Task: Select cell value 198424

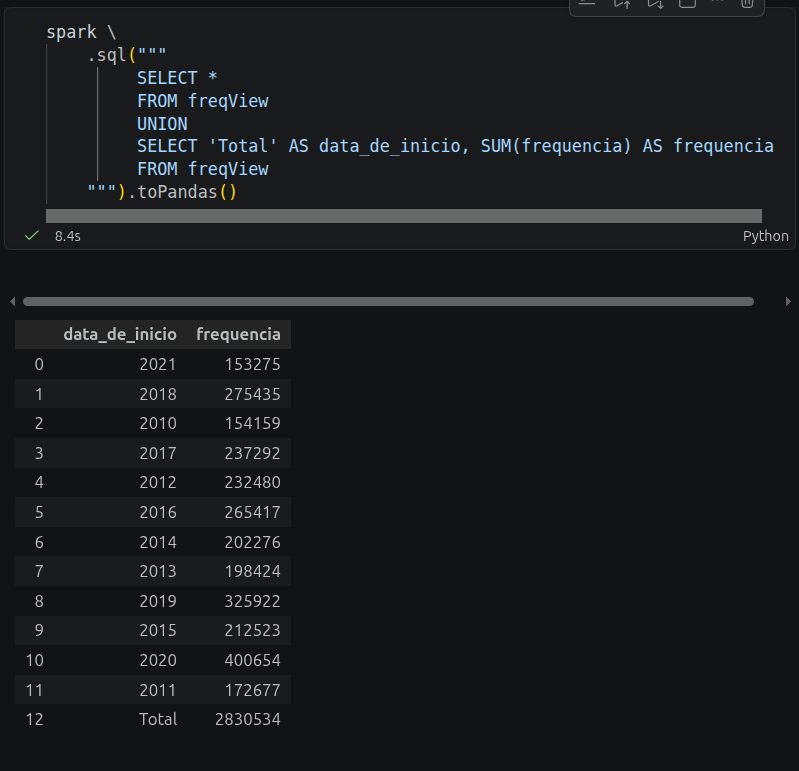Action: (252, 571)
